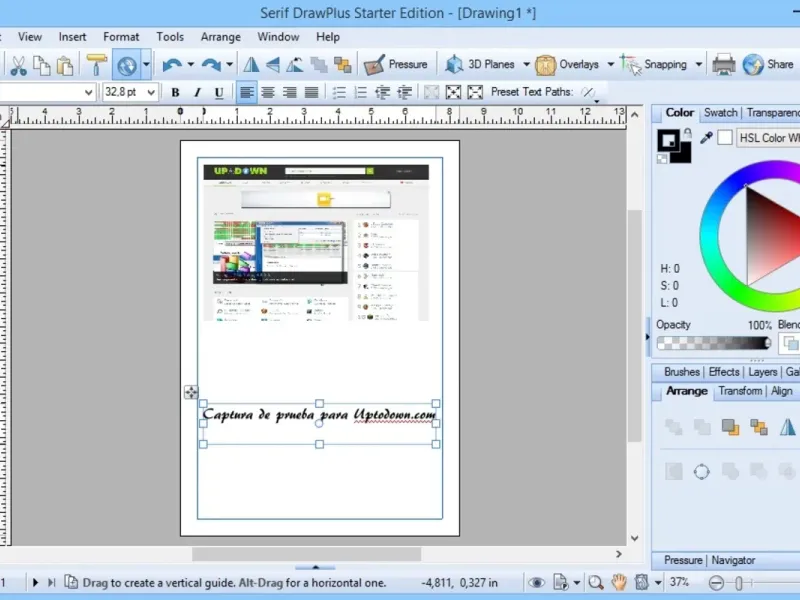Undo the last action
Screen dimensions: 800x600
(x=172, y=65)
